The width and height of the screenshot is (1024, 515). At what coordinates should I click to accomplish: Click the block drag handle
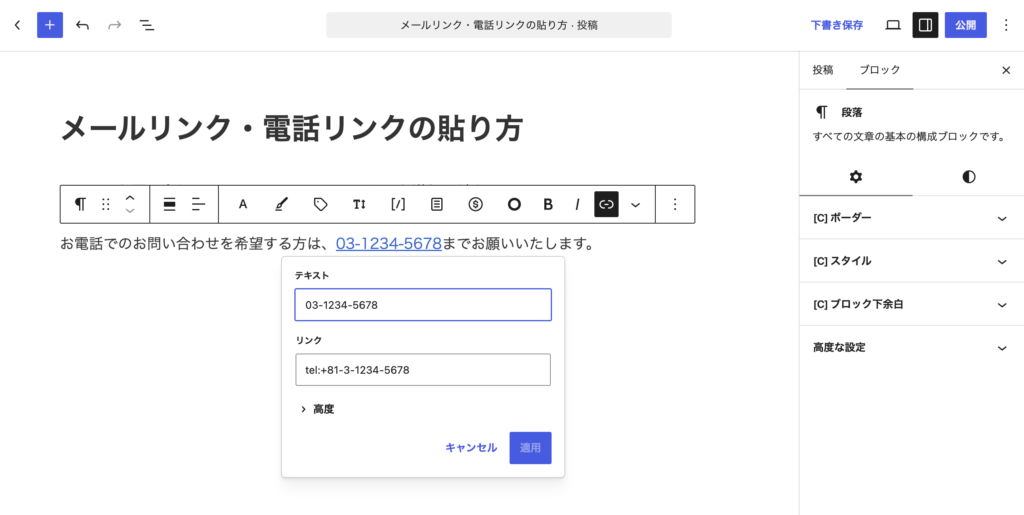tap(106, 204)
